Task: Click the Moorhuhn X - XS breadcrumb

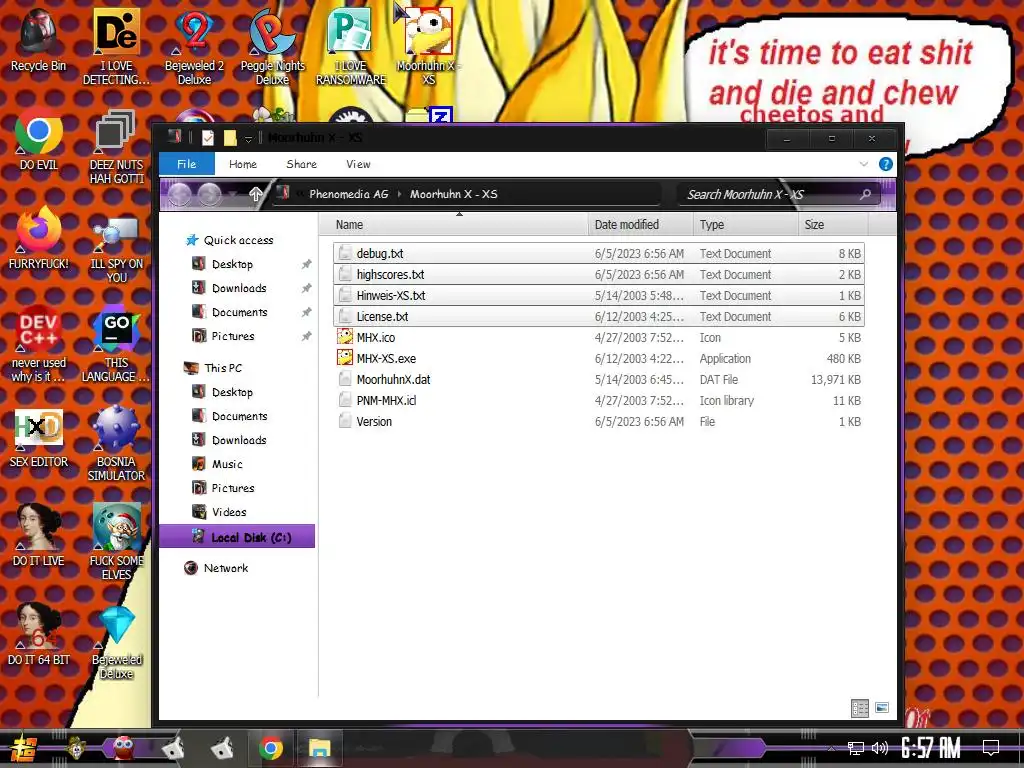Action: click(453, 194)
